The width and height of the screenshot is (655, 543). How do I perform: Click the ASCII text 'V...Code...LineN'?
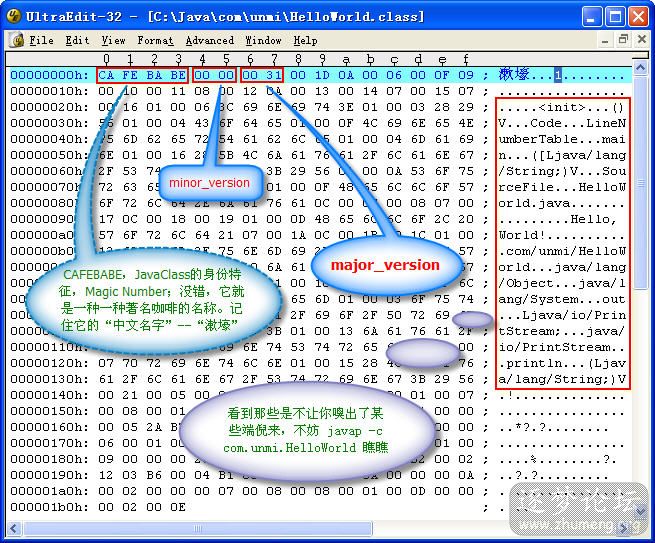(x=562, y=123)
